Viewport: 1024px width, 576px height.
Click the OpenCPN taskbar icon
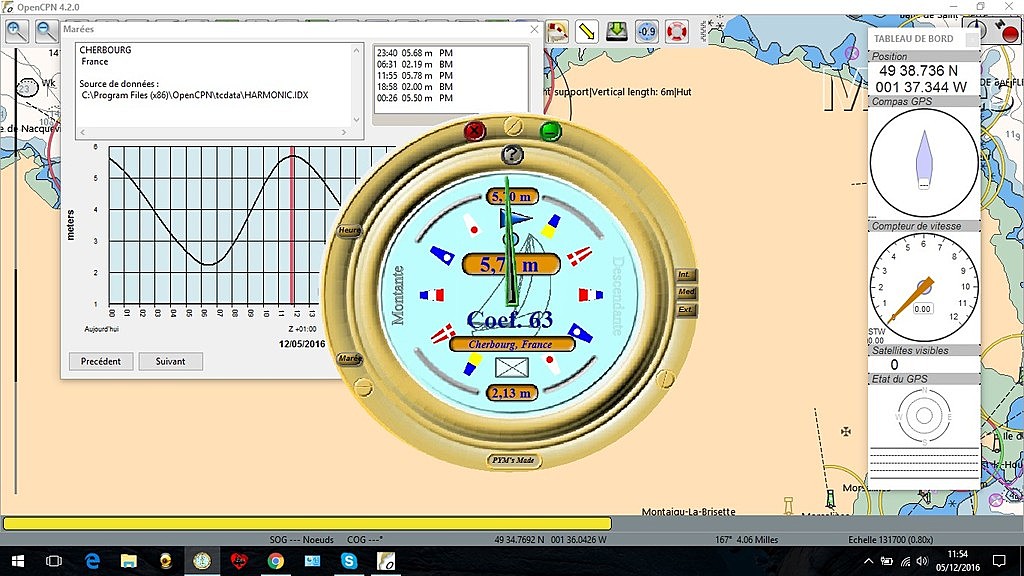tap(386, 561)
